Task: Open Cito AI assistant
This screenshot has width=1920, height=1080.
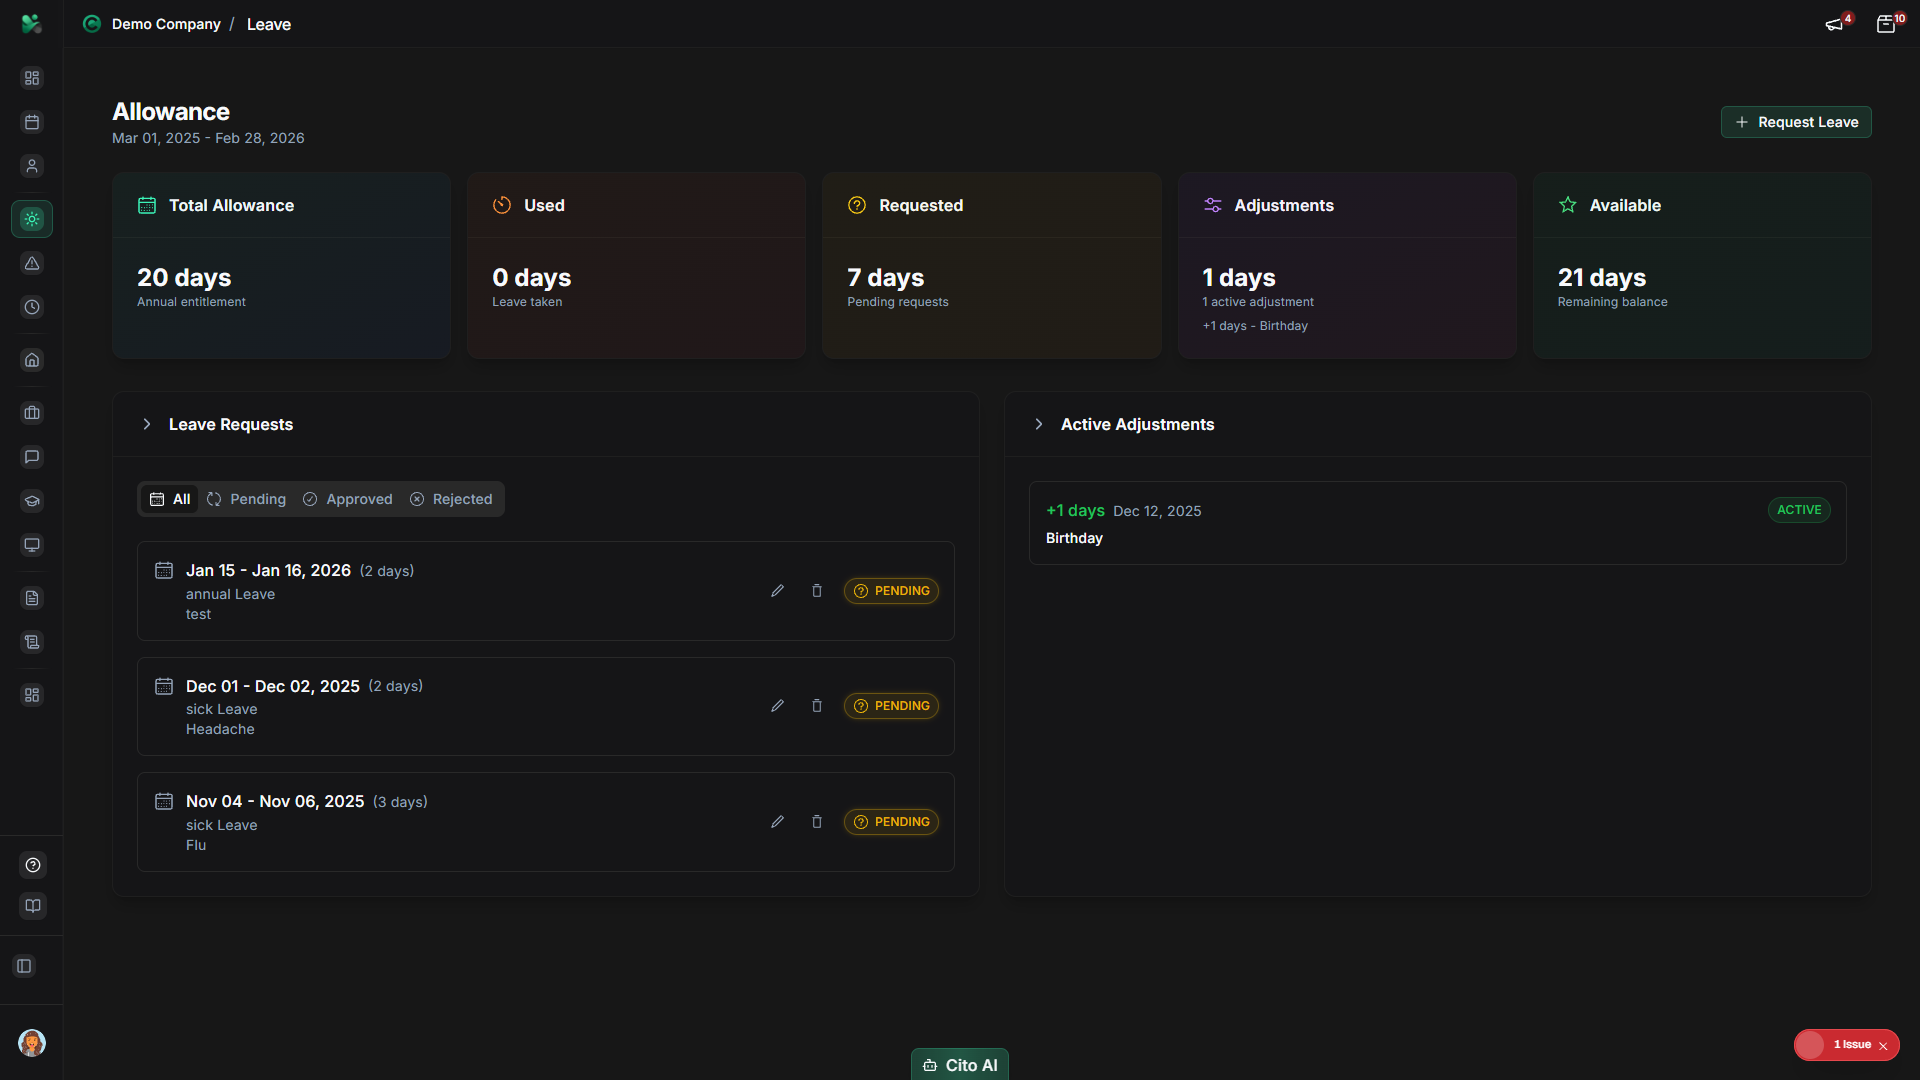Action: pos(959,1064)
